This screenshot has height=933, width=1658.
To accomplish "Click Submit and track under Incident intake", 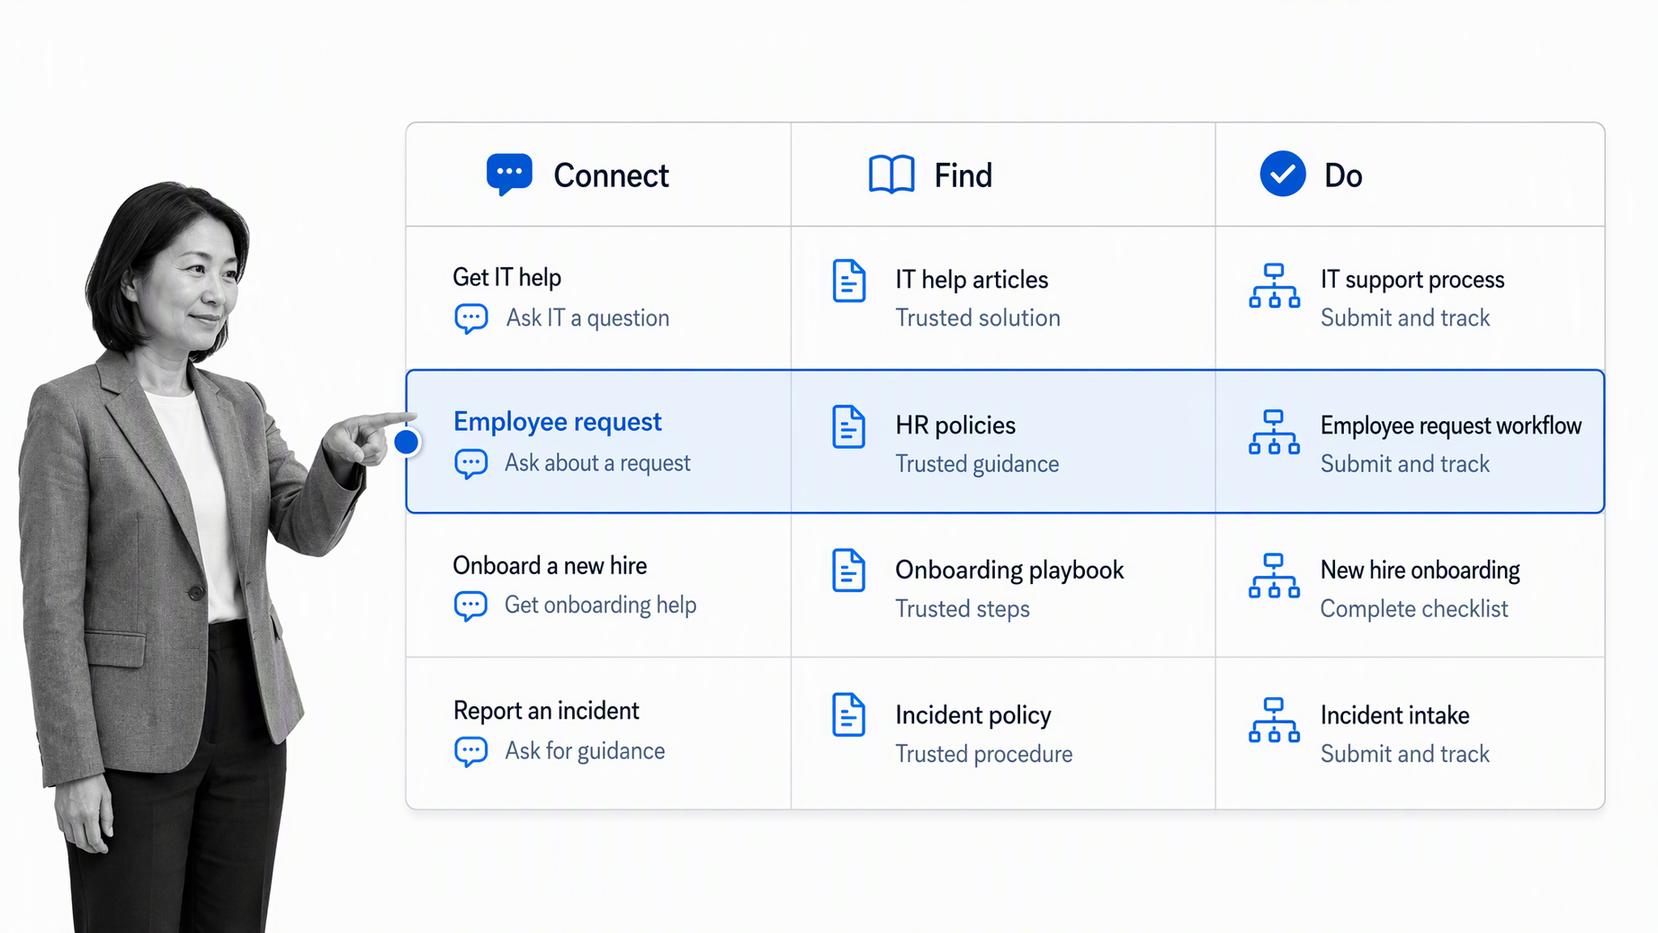I will pyautogui.click(x=1405, y=754).
